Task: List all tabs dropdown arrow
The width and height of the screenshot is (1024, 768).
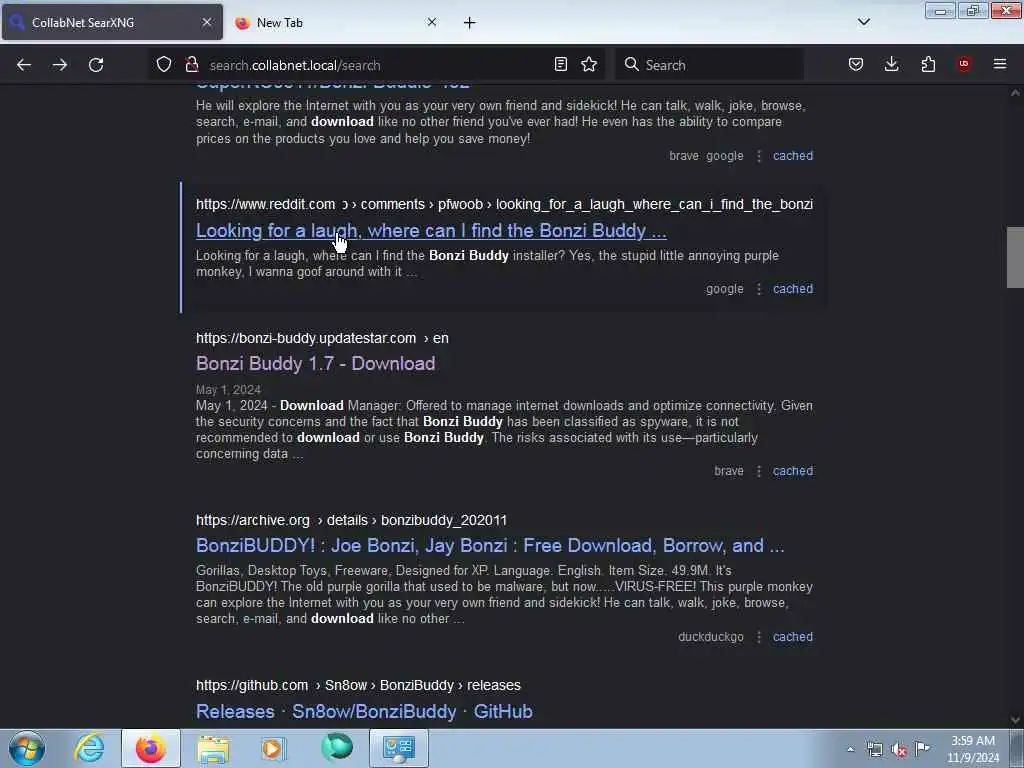Action: point(863,22)
